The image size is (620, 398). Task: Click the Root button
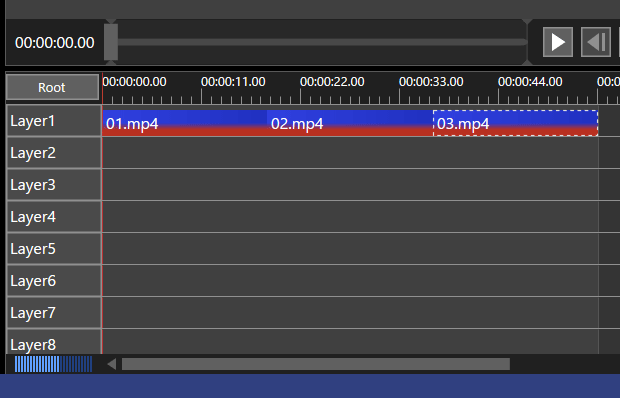point(52,87)
